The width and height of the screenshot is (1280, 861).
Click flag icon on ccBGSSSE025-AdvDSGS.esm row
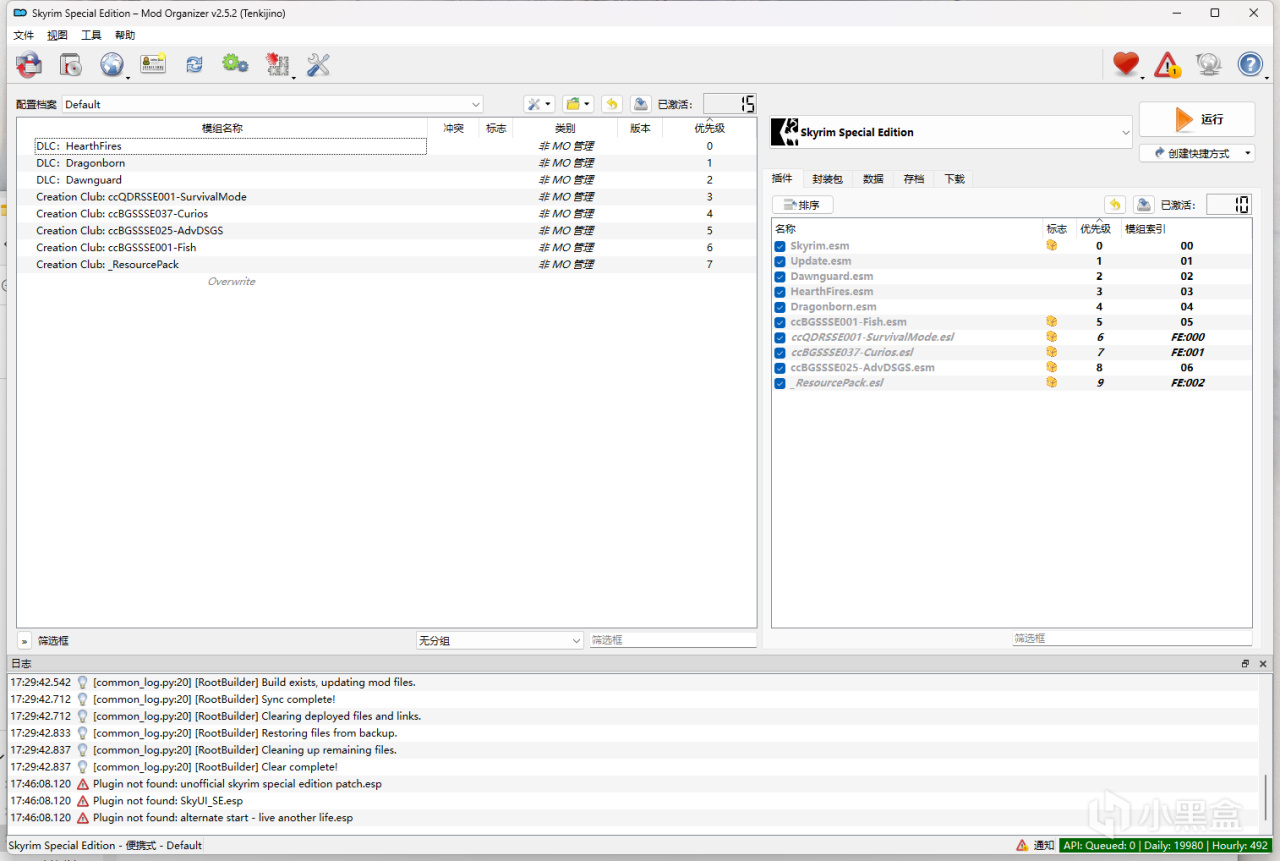coord(1051,368)
